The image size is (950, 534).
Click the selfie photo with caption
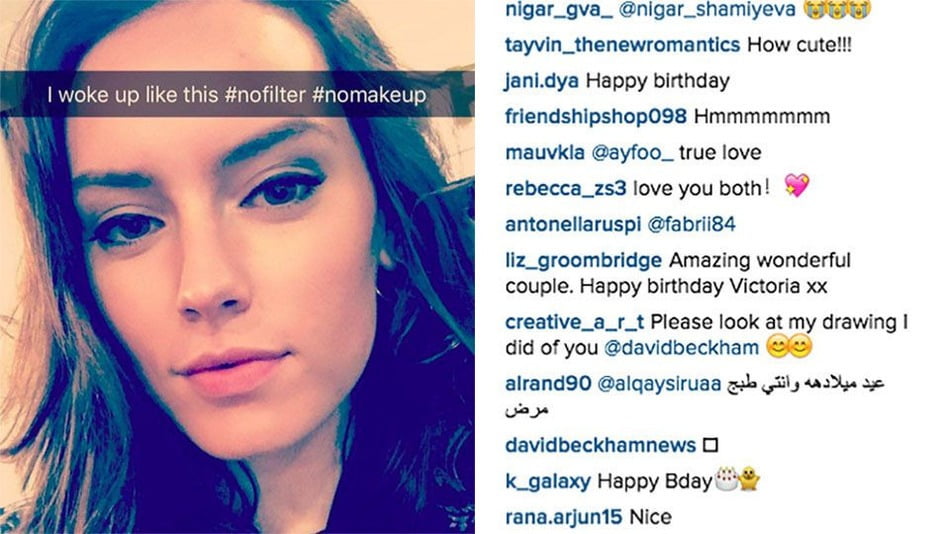(x=237, y=267)
